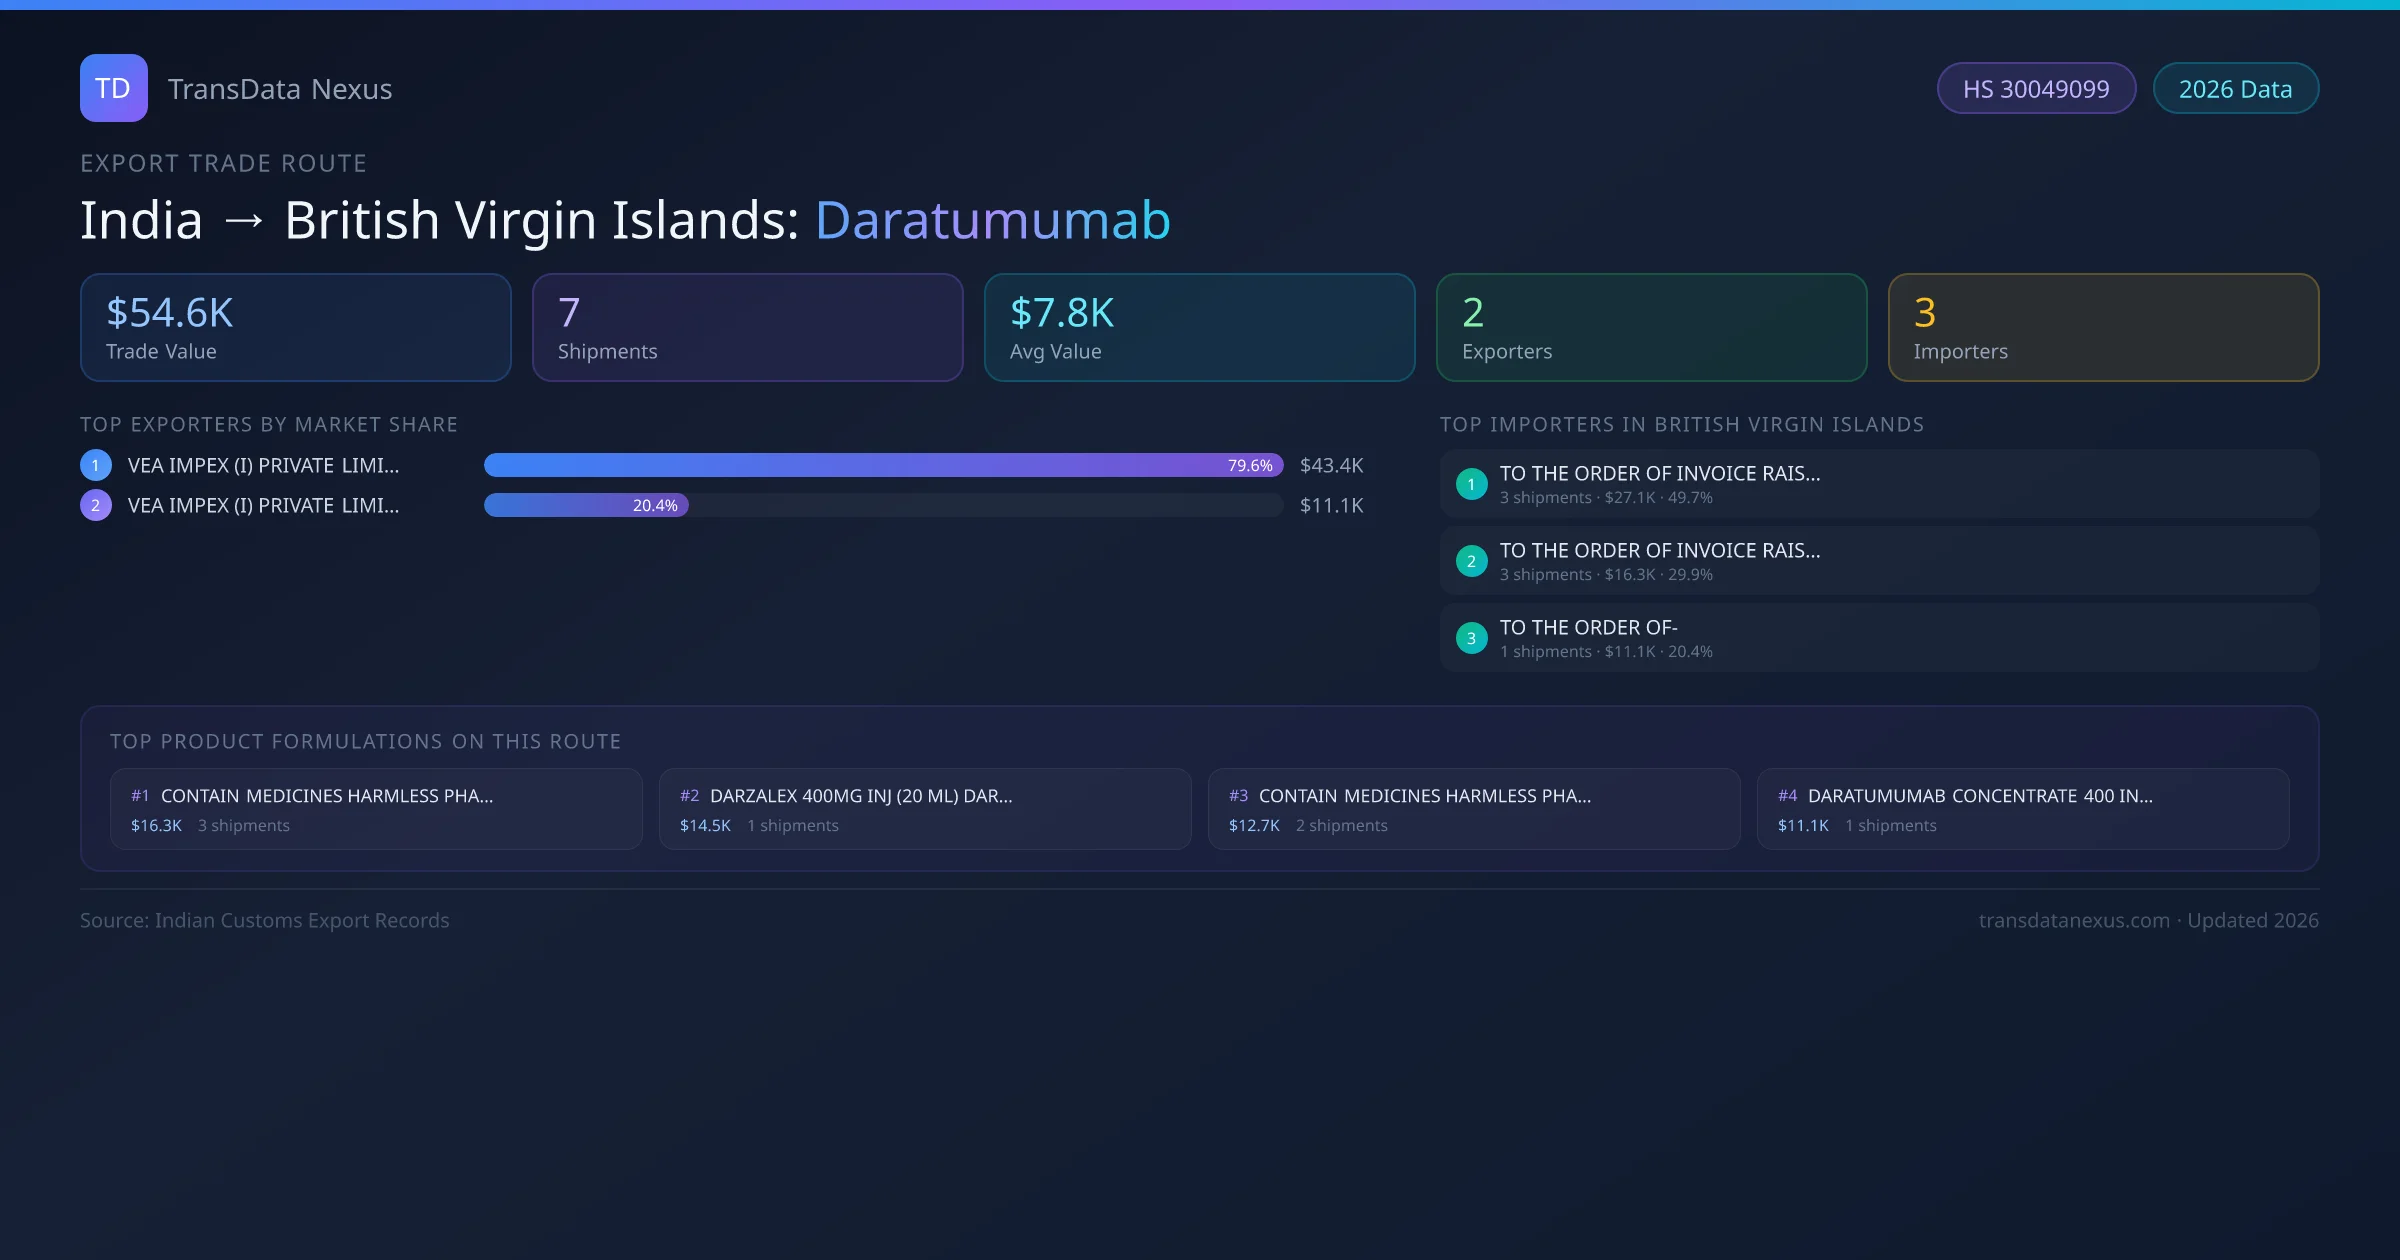
Task: Open the 7 Shipments stat card
Action: point(747,328)
